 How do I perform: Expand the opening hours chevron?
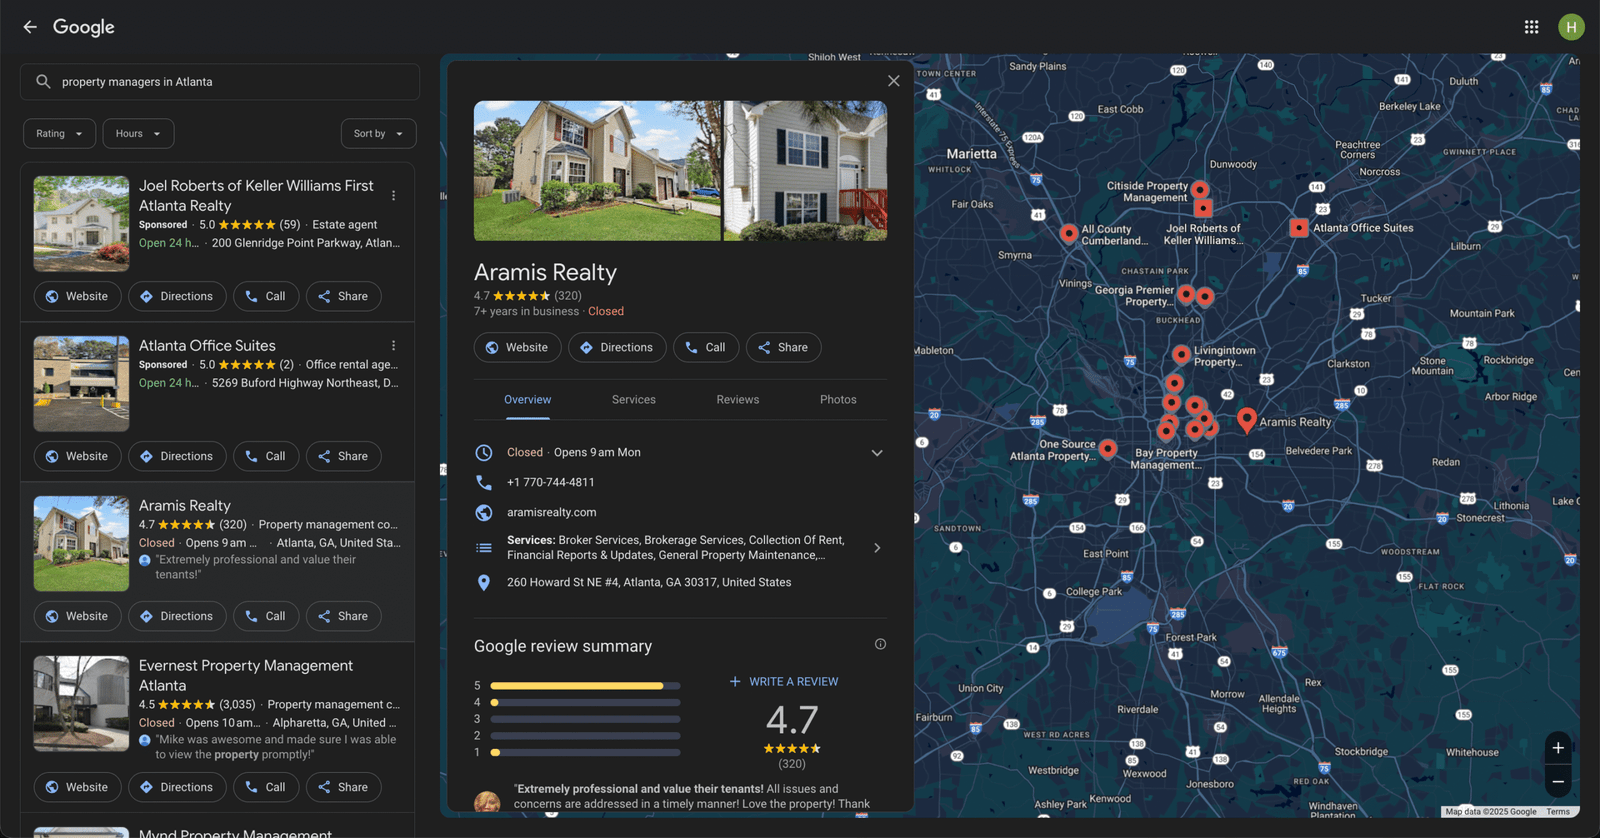pyautogui.click(x=877, y=453)
